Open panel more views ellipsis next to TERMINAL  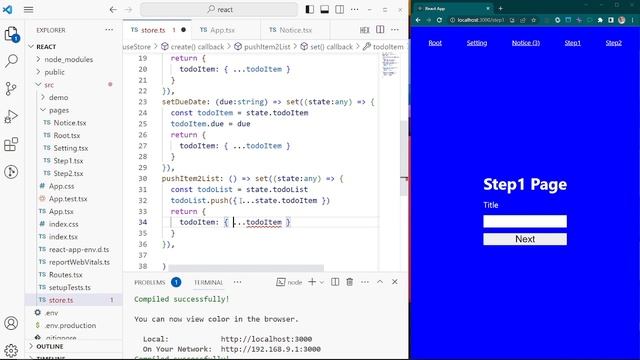(237, 282)
